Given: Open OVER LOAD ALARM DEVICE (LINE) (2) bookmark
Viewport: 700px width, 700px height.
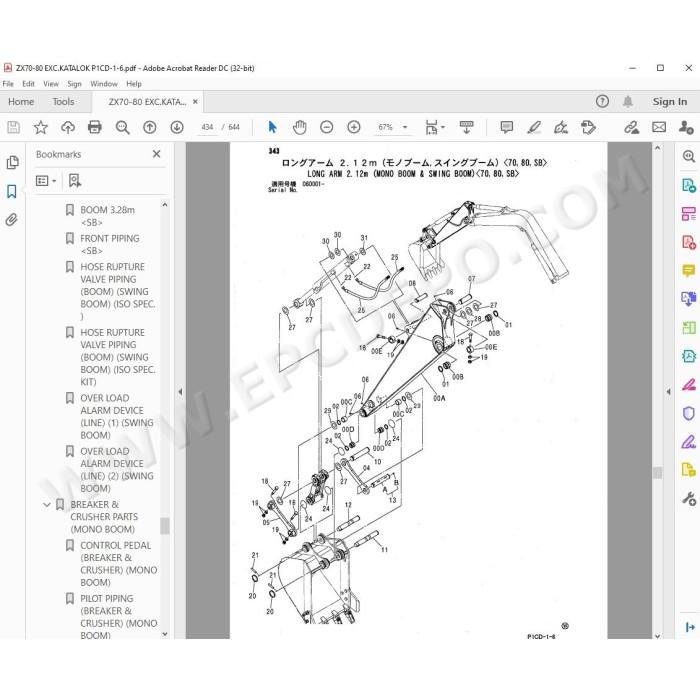Looking at the screenshot, I should (117, 470).
